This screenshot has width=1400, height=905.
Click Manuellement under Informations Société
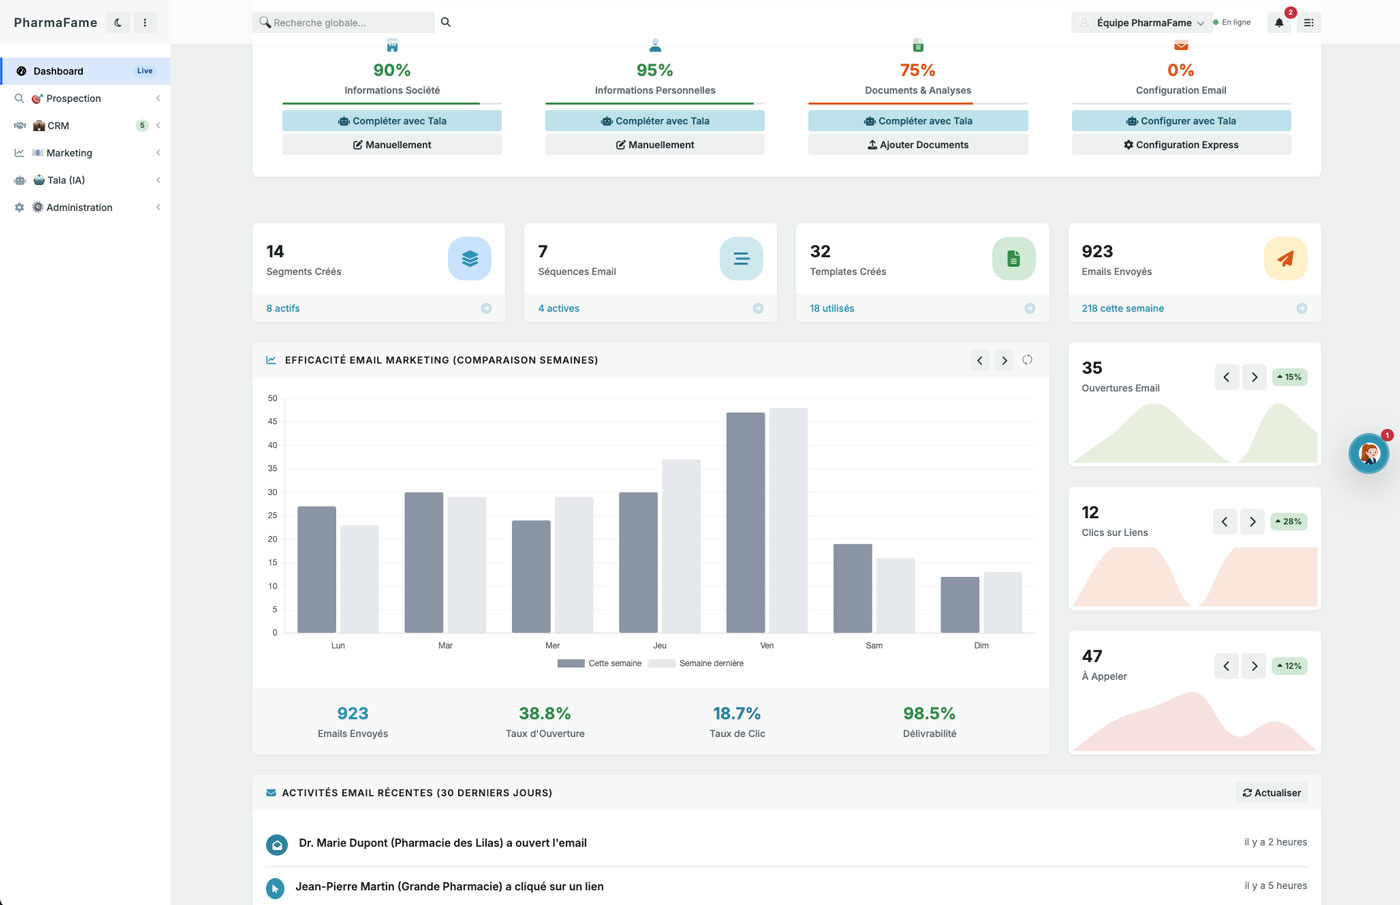(x=392, y=145)
